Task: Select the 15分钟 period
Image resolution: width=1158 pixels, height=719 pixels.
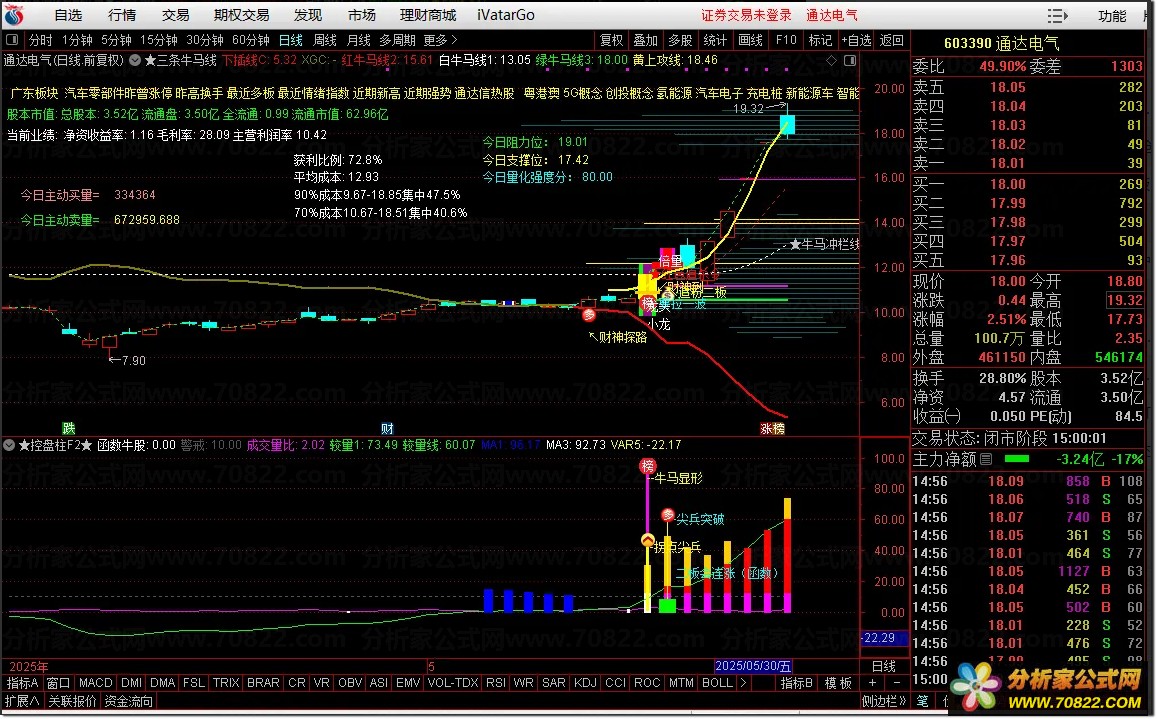Action: click(159, 40)
